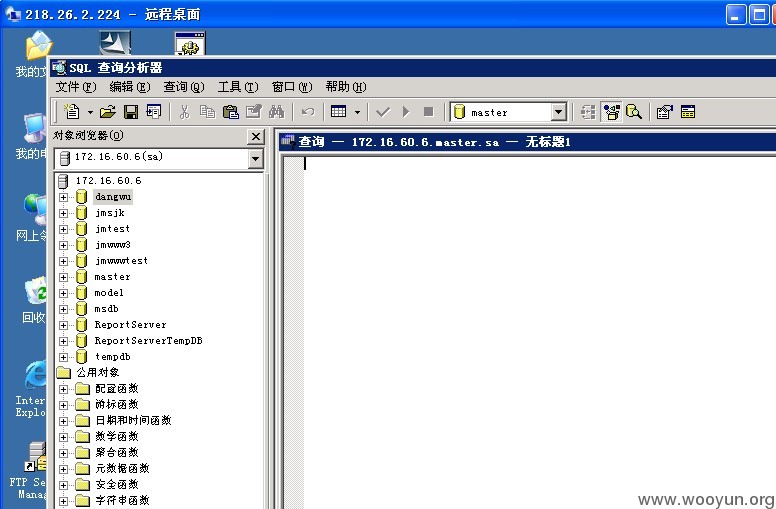Select the 公用对象 folder
Screen dimensions: 776x509
(97, 372)
